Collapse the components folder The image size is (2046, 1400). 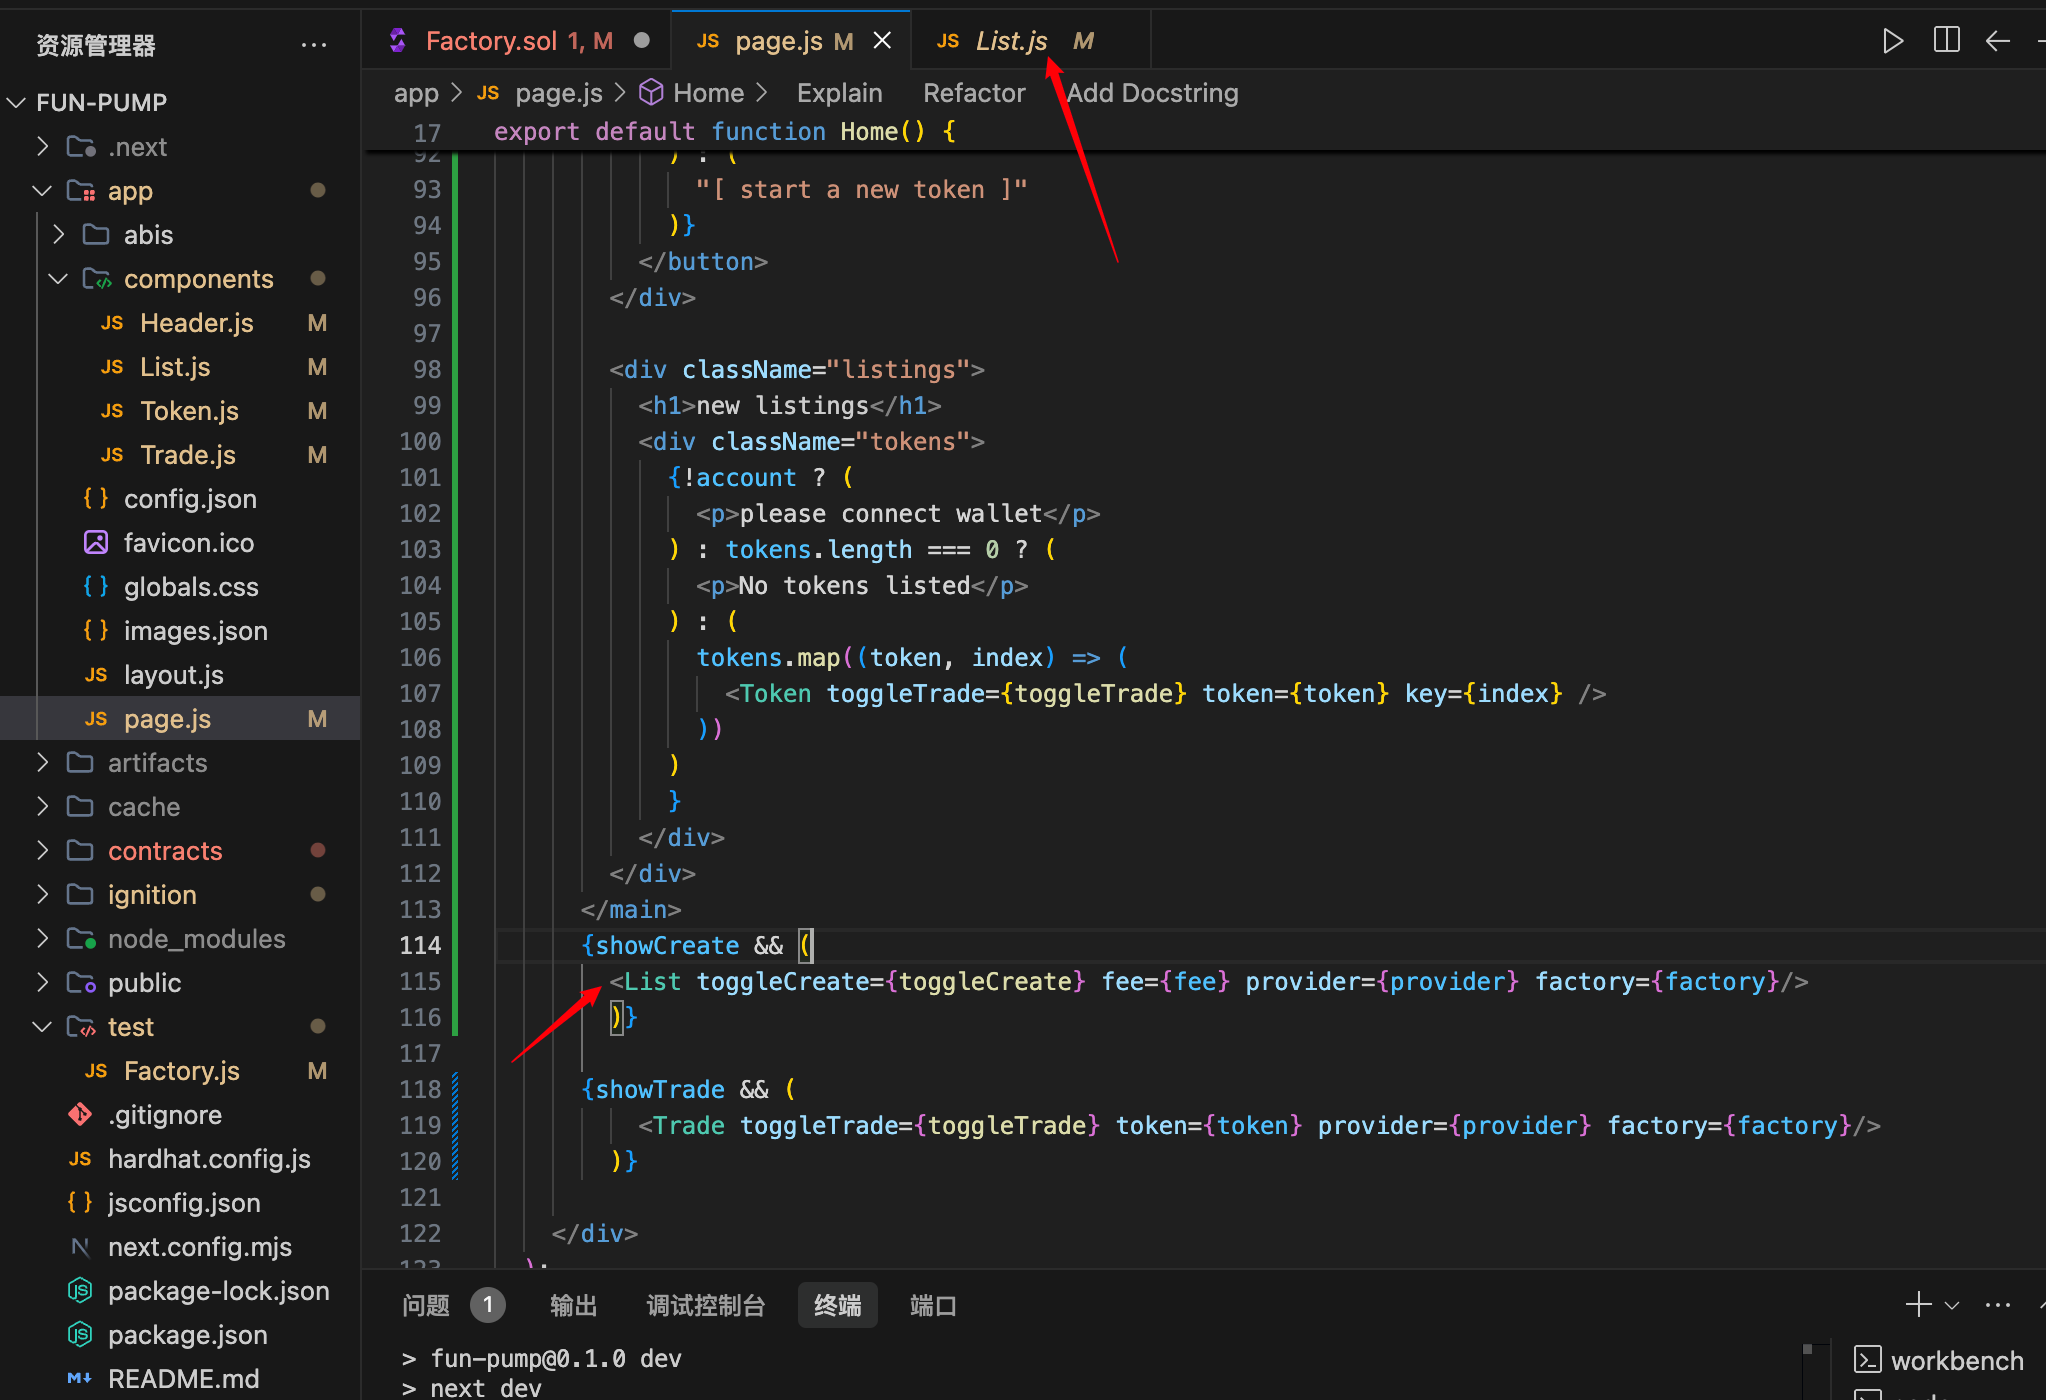click(58, 279)
